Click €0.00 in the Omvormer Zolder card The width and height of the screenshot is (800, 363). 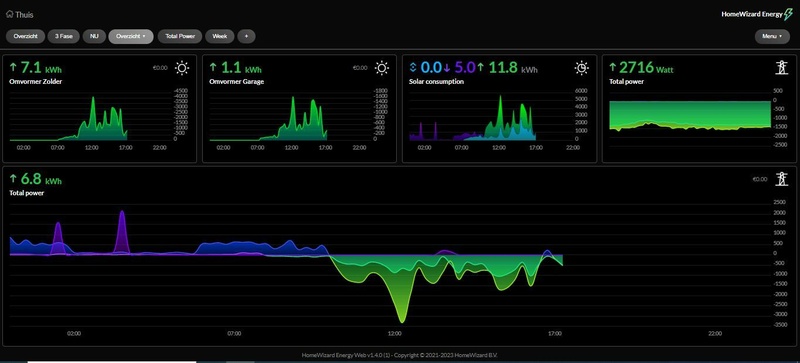click(160, 67)
